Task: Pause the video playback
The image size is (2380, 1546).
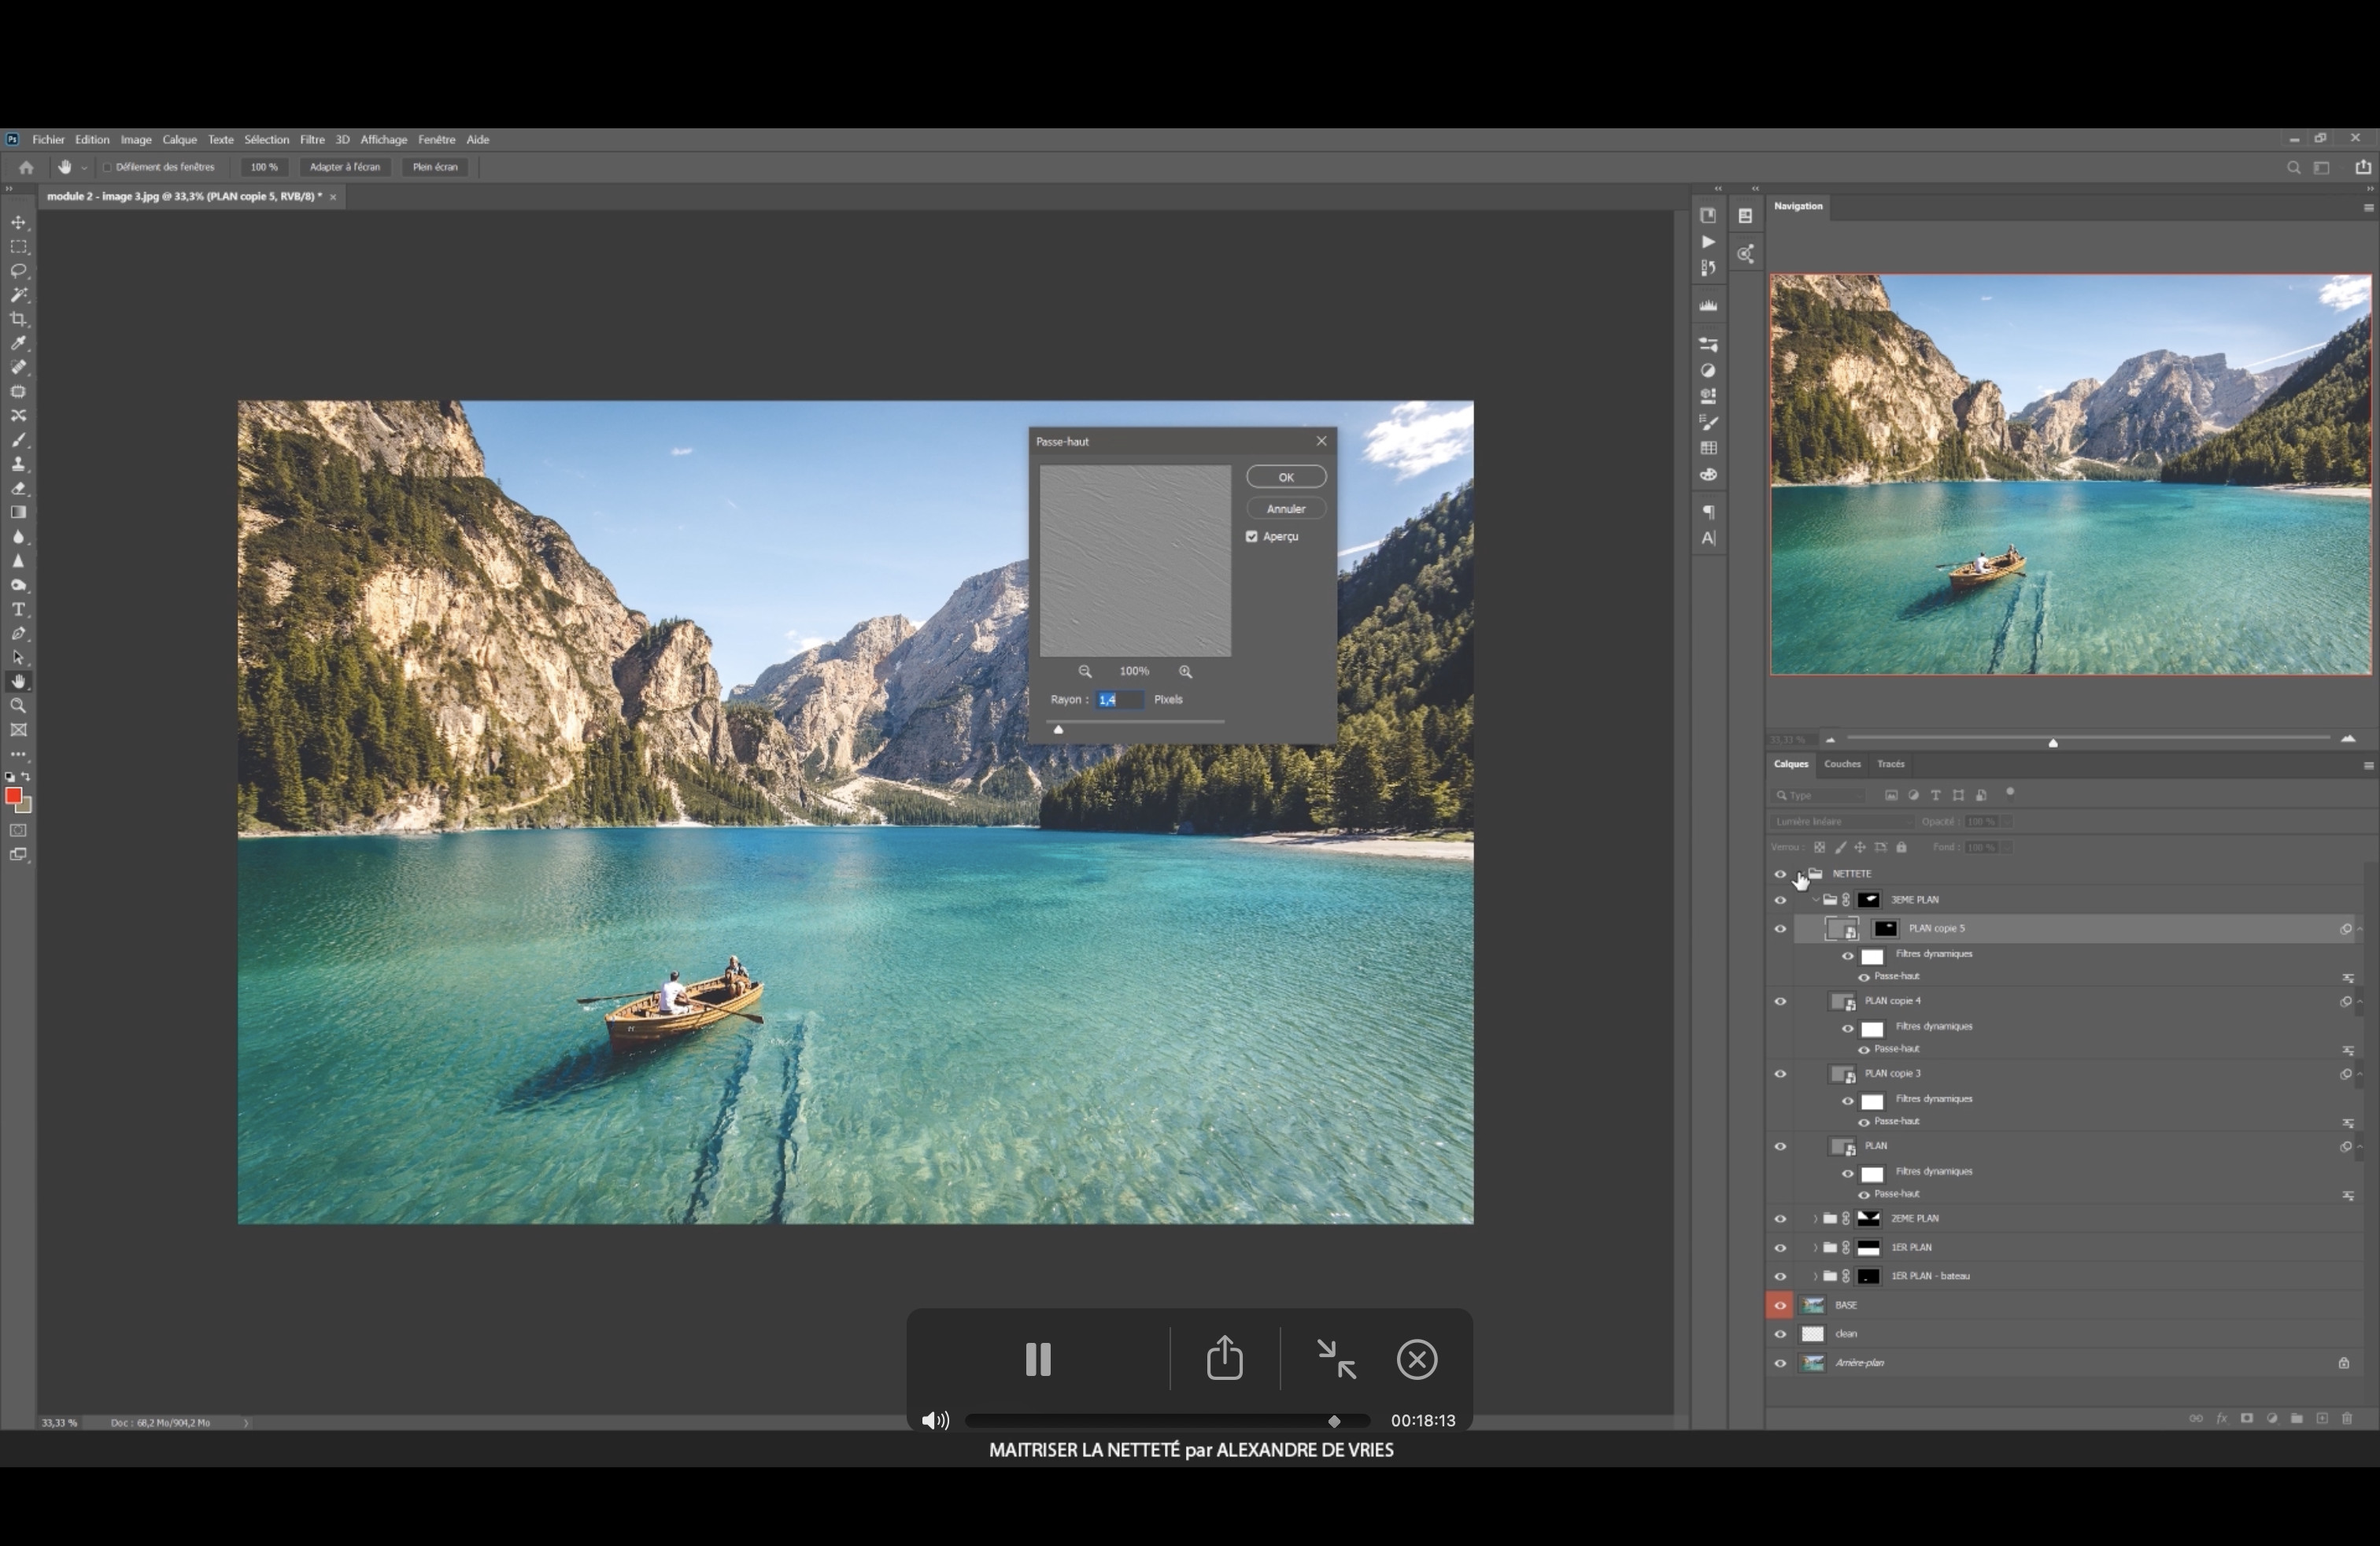Action: tap(1038, 1359)
